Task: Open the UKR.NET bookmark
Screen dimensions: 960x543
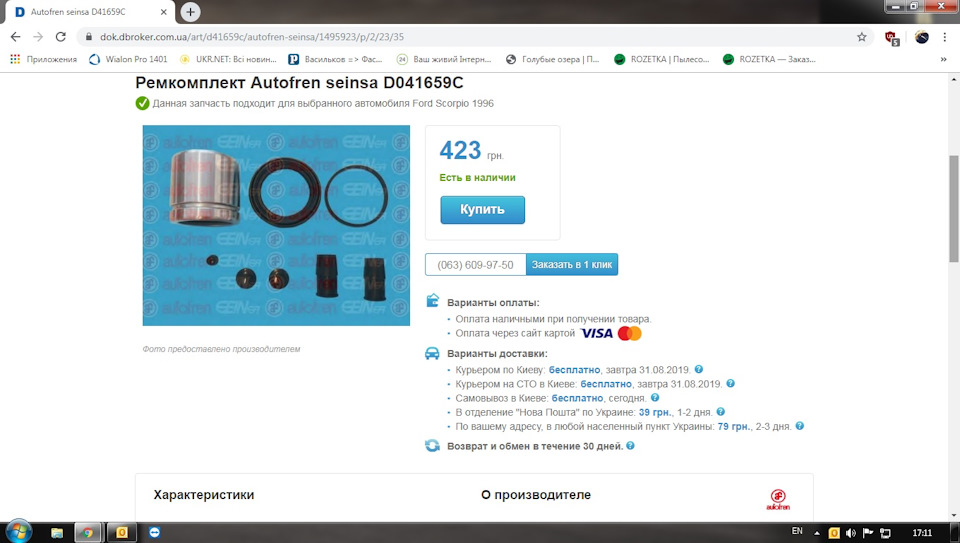Action: pyautogui.click(x=228, y=59)
